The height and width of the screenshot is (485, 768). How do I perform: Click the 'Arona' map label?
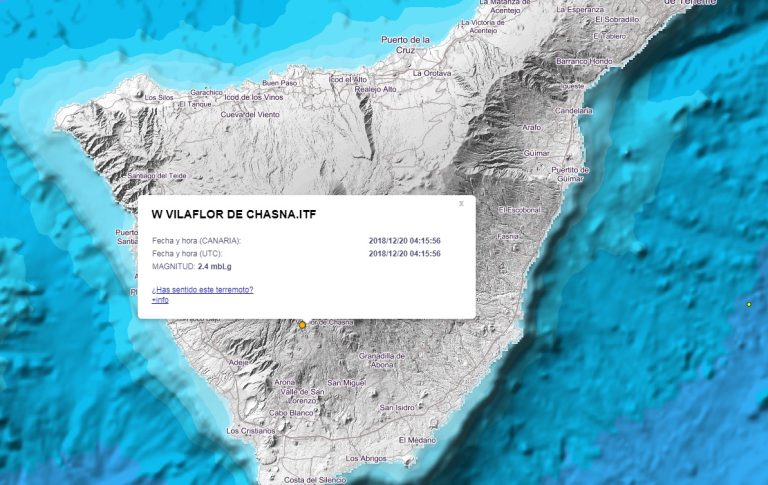coord(284,382)
